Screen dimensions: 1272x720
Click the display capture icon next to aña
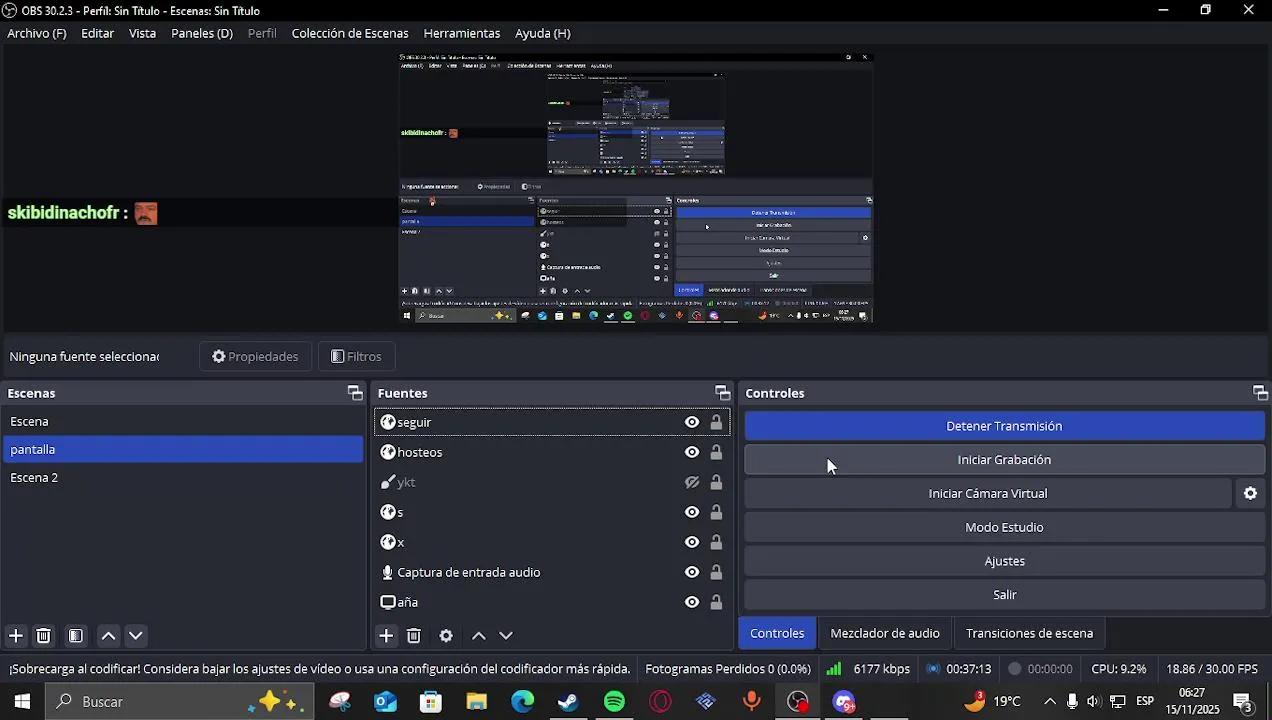tap(388, 602)
